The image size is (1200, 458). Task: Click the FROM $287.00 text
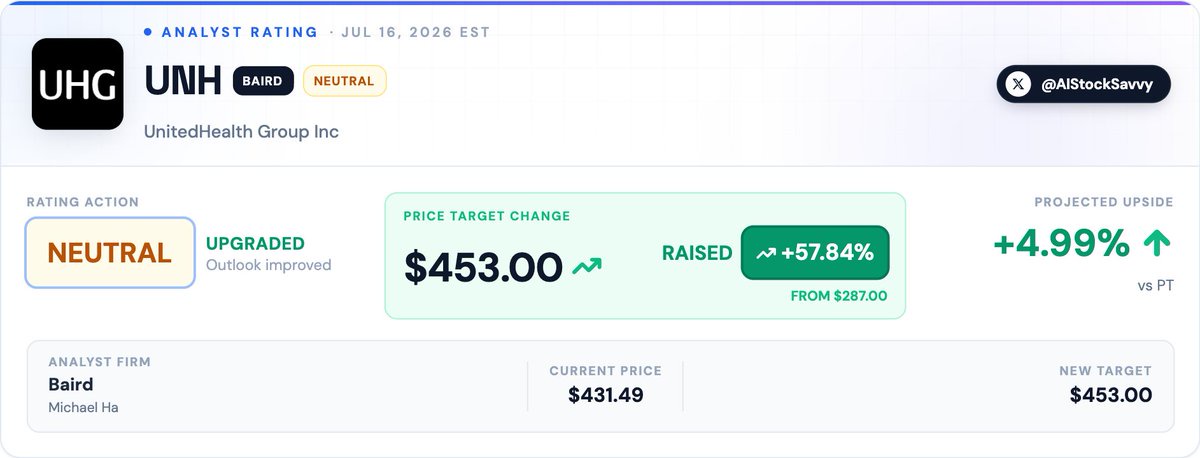click(x=839, y=297)
